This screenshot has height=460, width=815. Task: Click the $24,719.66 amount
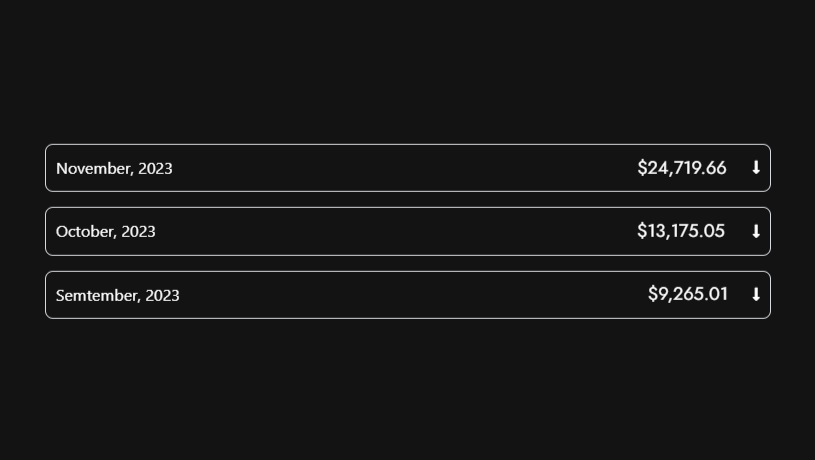point(682,168)
